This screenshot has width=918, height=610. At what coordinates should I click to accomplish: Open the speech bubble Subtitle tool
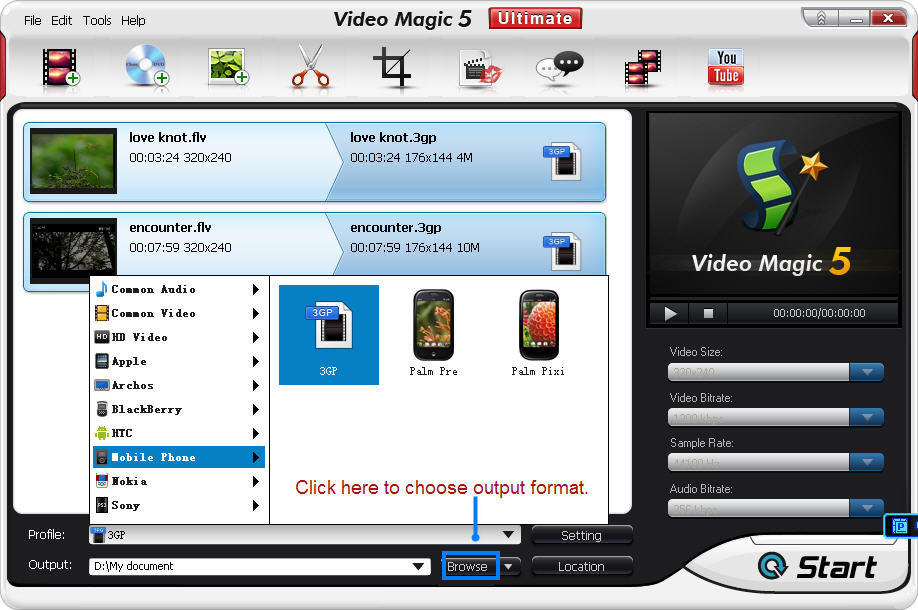point(560,67)
